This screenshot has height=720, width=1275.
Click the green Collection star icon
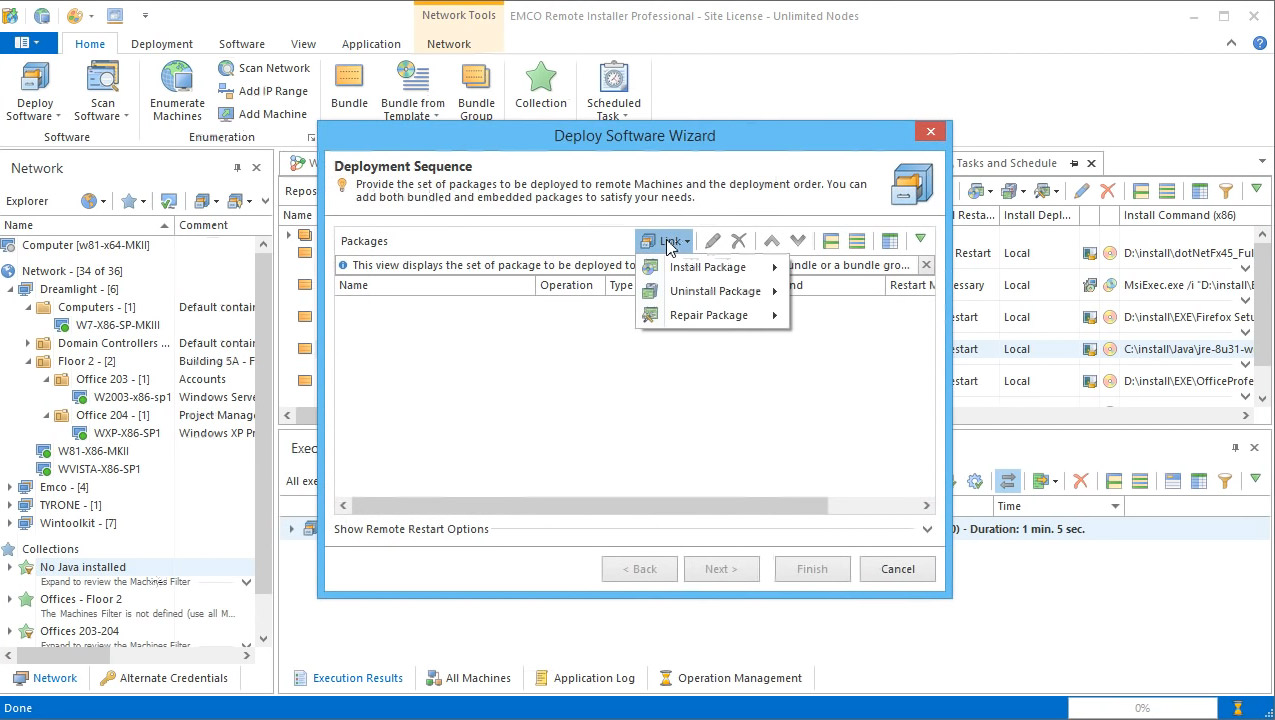[x=541, y=79]
